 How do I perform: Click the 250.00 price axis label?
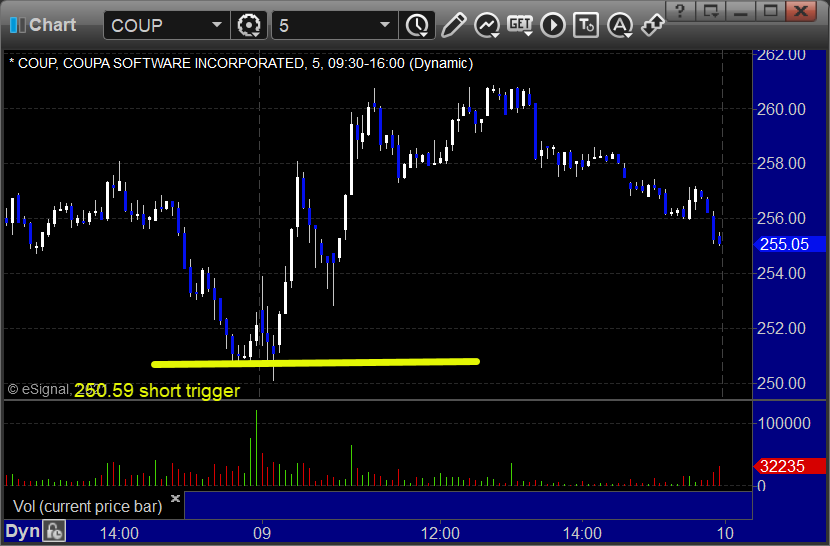coord(781,383)
